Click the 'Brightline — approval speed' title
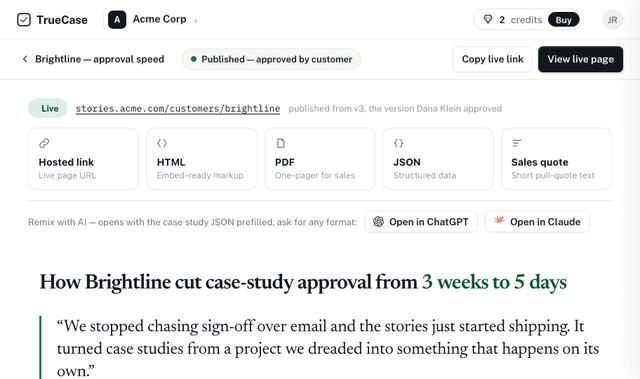The image size is (640, 379). (100, 59)
